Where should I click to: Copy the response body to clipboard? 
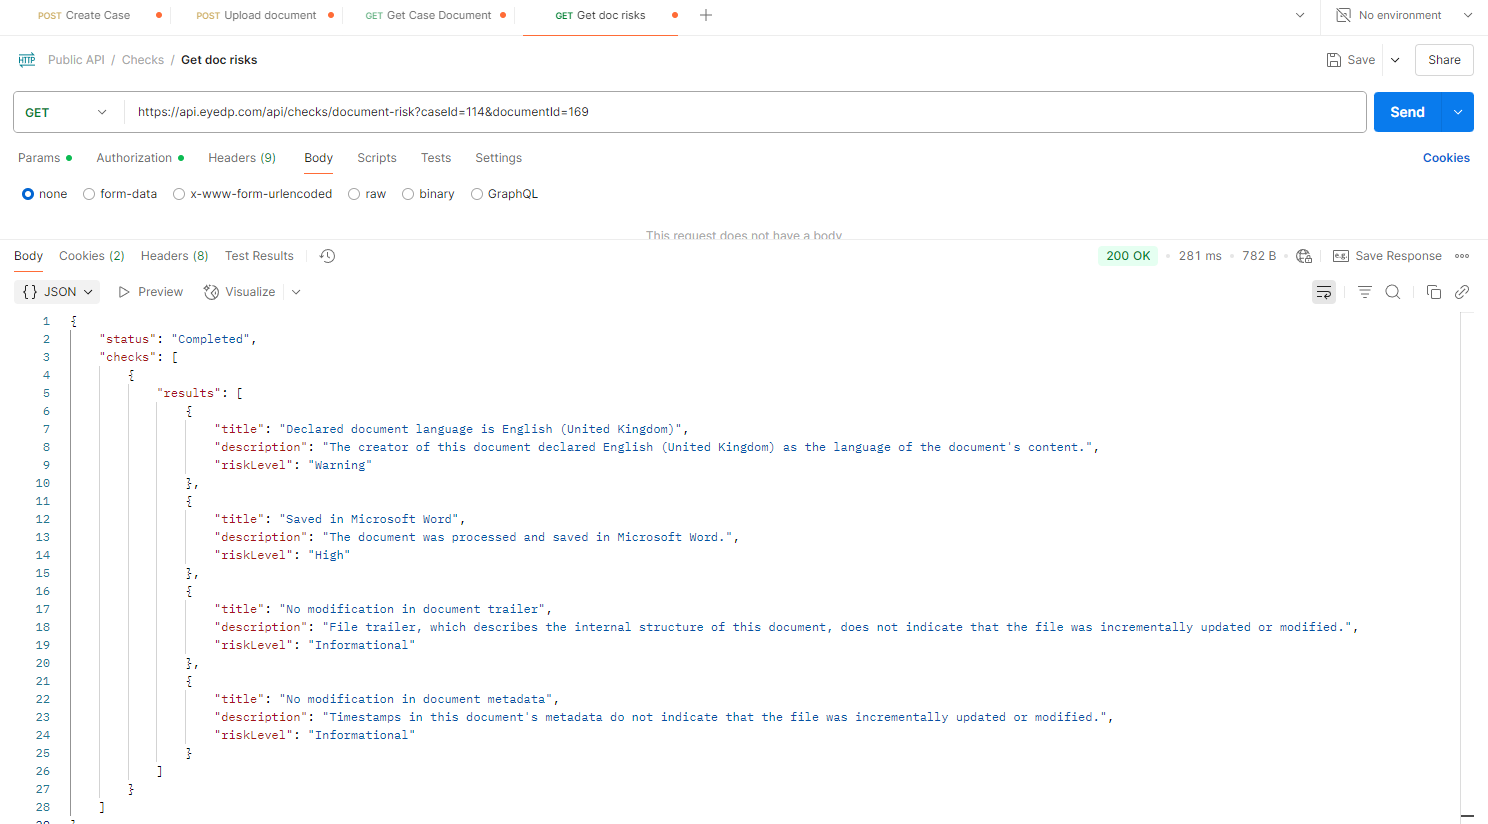point(1434,291)
